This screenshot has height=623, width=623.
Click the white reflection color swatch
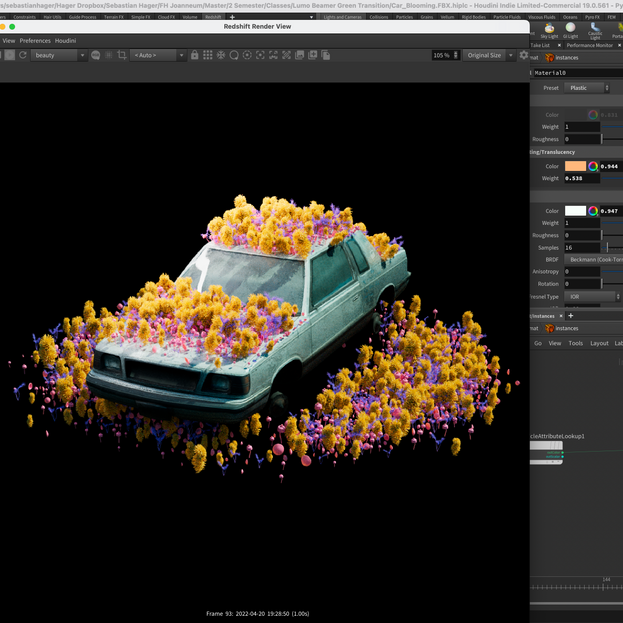pyautogui.click(x=575, y=211)
